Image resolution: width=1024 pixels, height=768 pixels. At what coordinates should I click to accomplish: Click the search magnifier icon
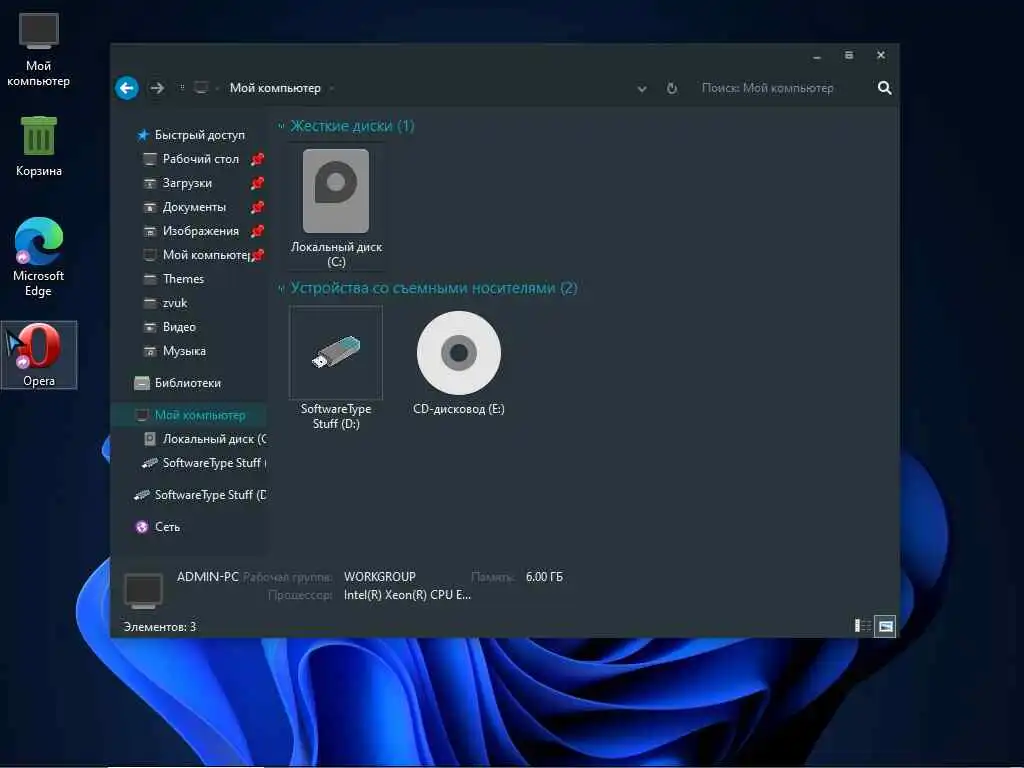click(884, 88)
